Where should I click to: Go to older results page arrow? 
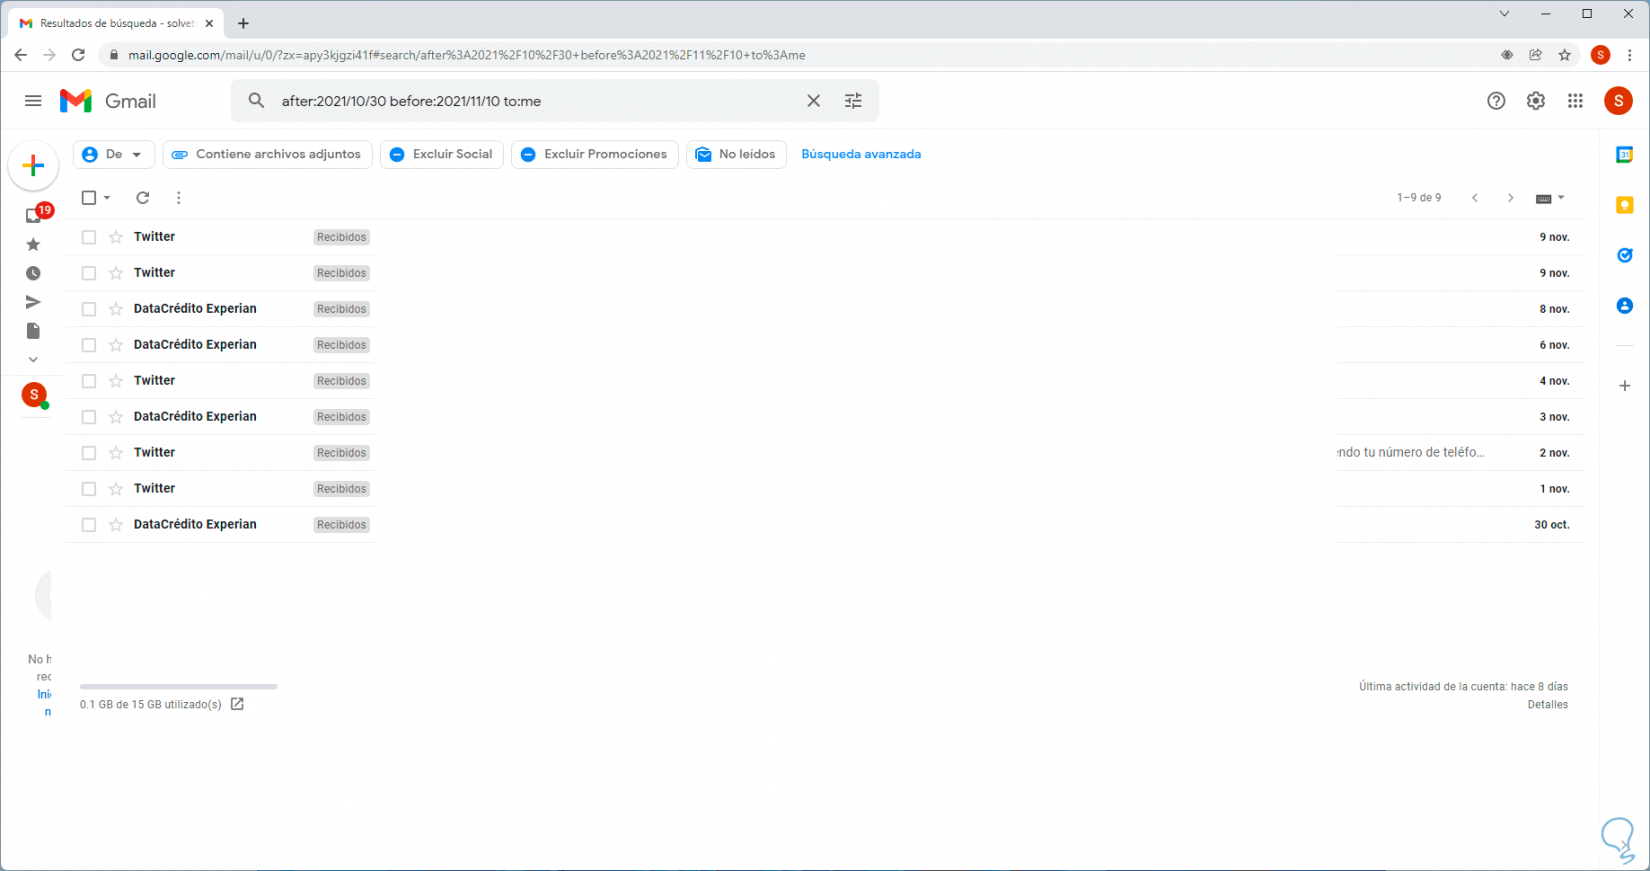point(1511,198)
